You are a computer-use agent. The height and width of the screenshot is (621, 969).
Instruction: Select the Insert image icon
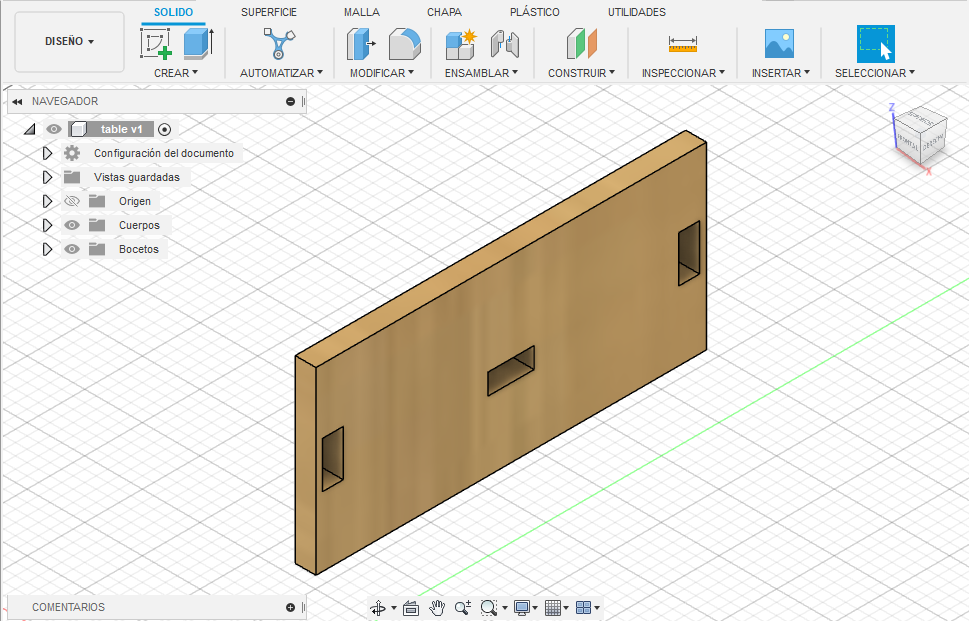779,44
